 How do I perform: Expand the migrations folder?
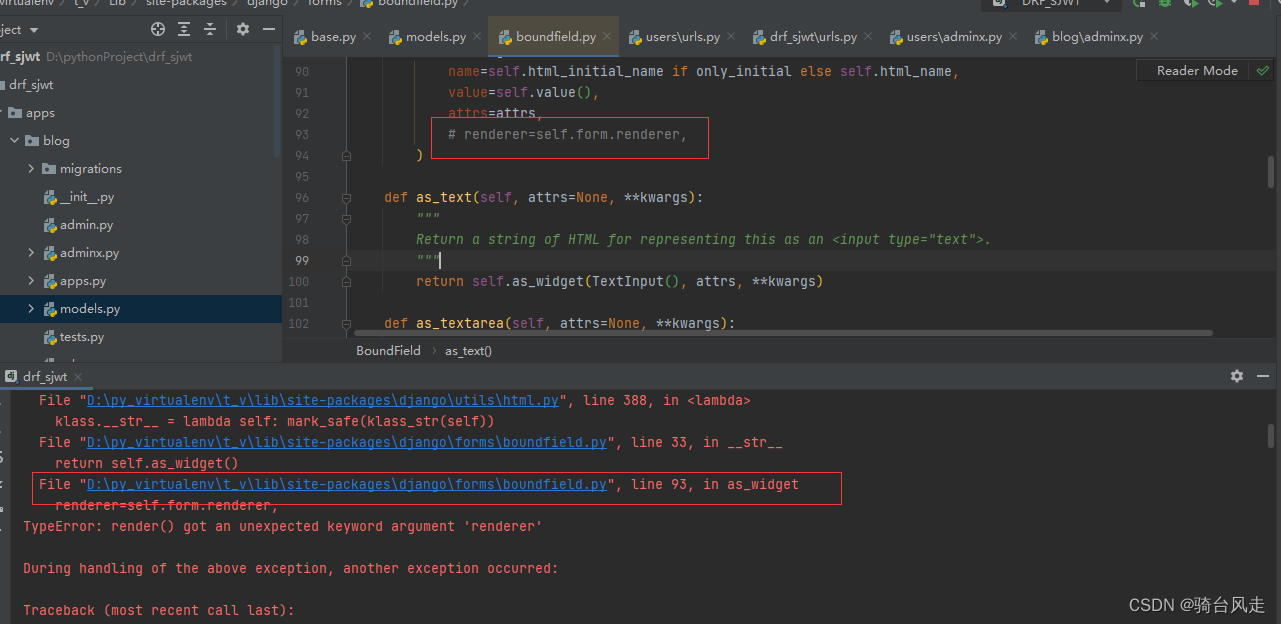30,168
